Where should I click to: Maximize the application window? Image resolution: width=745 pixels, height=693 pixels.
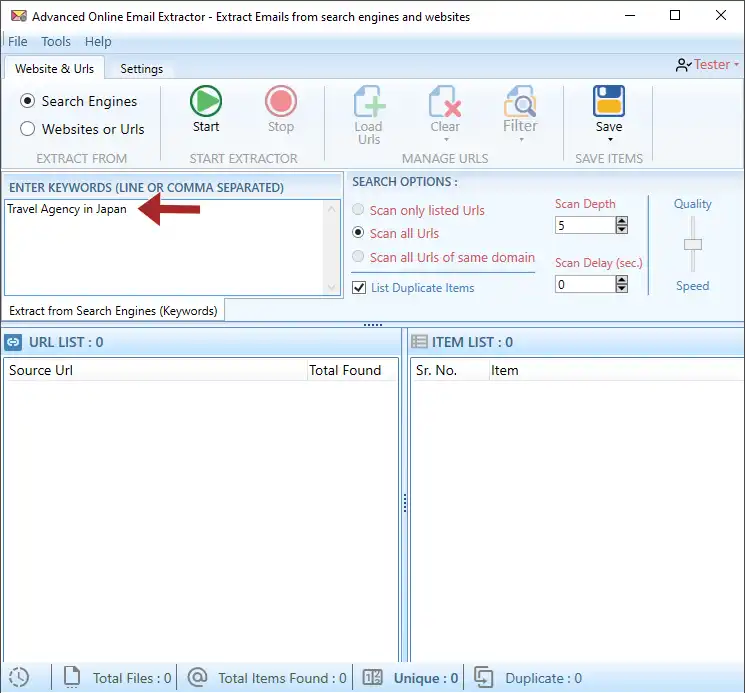tap(675, 16)
